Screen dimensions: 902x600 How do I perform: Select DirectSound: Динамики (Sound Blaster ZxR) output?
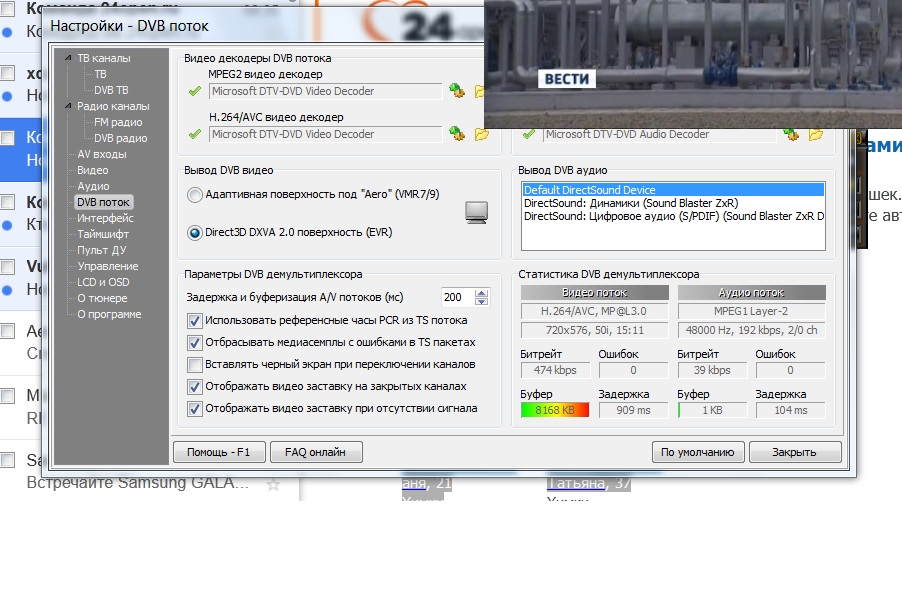click(x=631, y=202)
